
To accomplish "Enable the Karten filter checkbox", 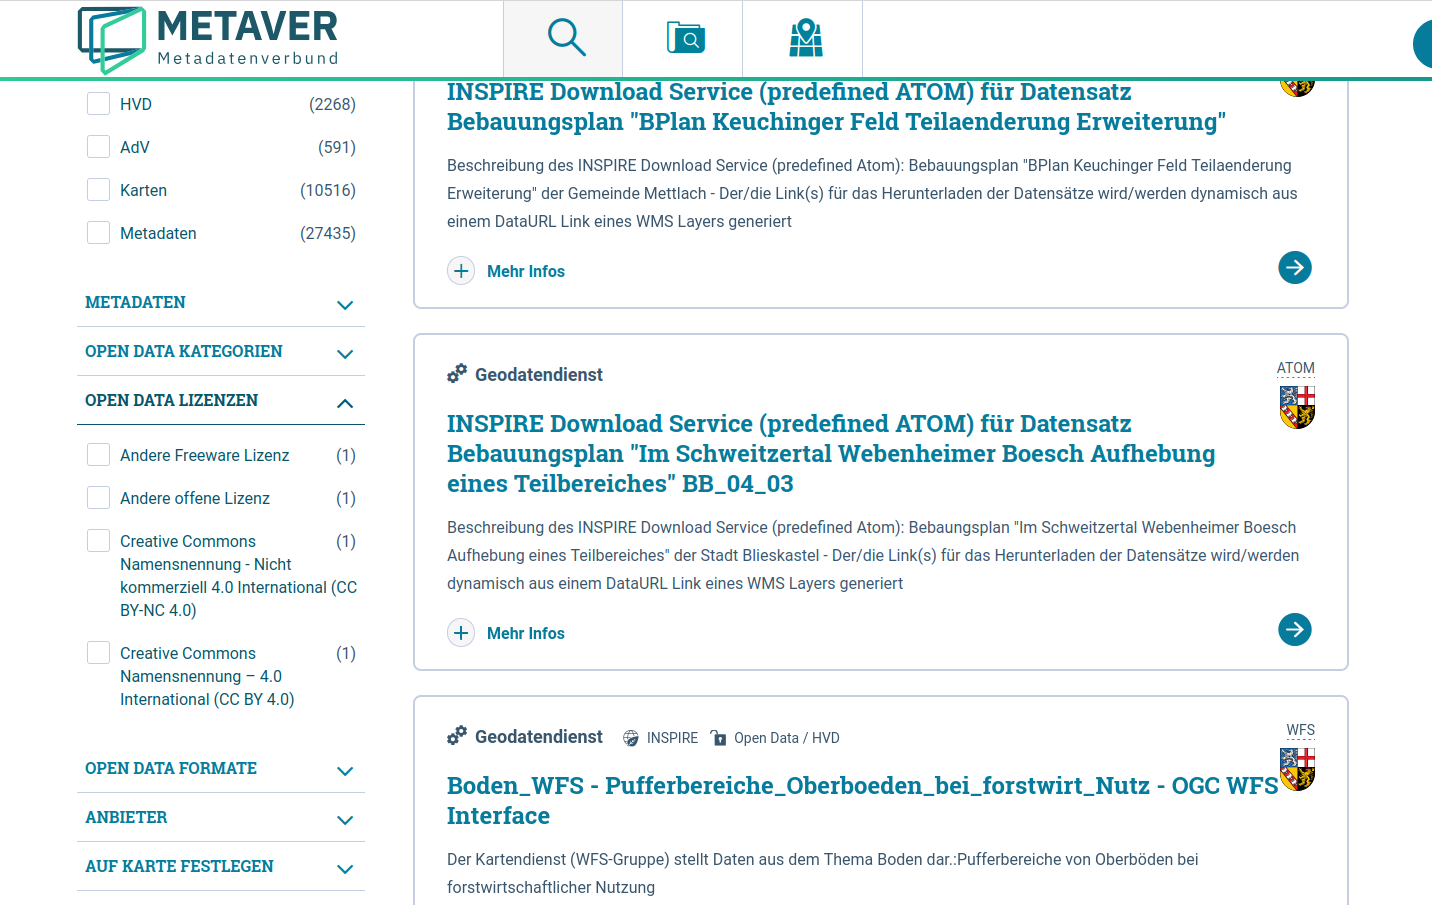I will click(x=98, y=190).
